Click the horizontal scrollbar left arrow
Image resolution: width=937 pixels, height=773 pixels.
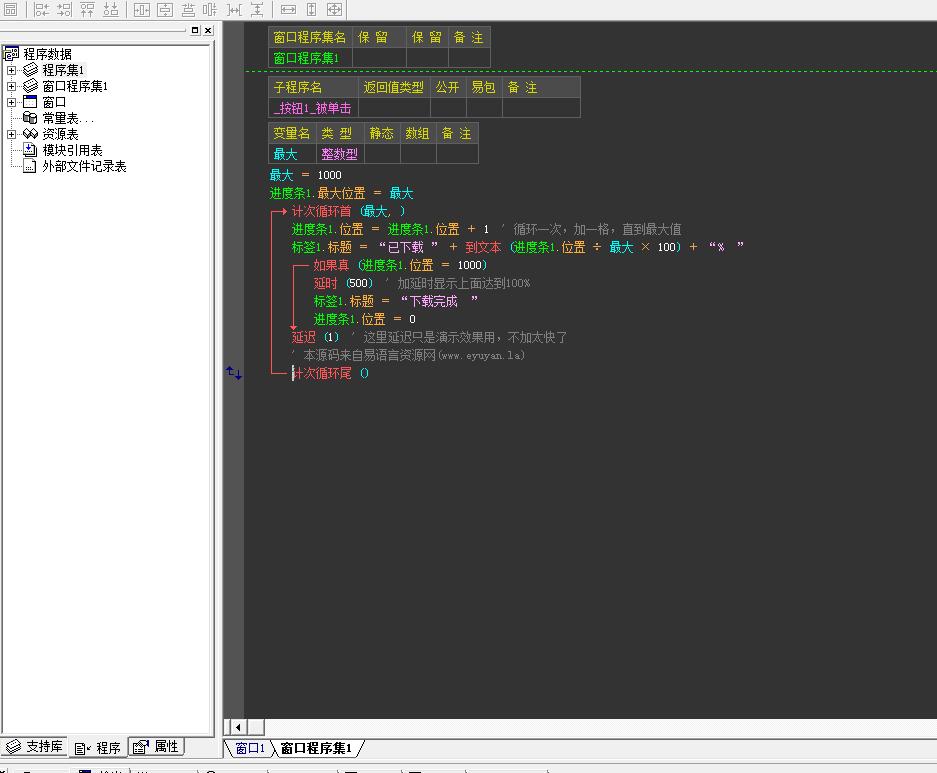pyautogui.click(x=237, y=727)
